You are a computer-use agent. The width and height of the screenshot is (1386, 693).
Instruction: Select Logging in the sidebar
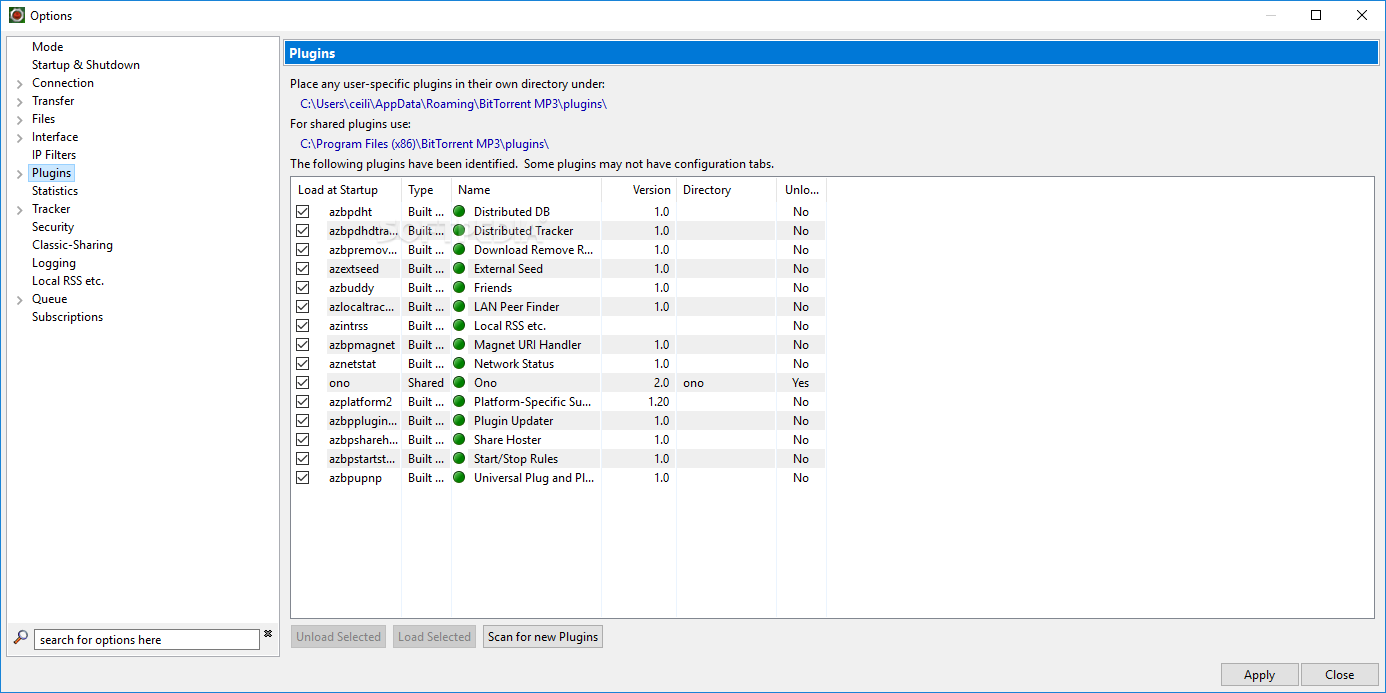click(x=54, y=263)
